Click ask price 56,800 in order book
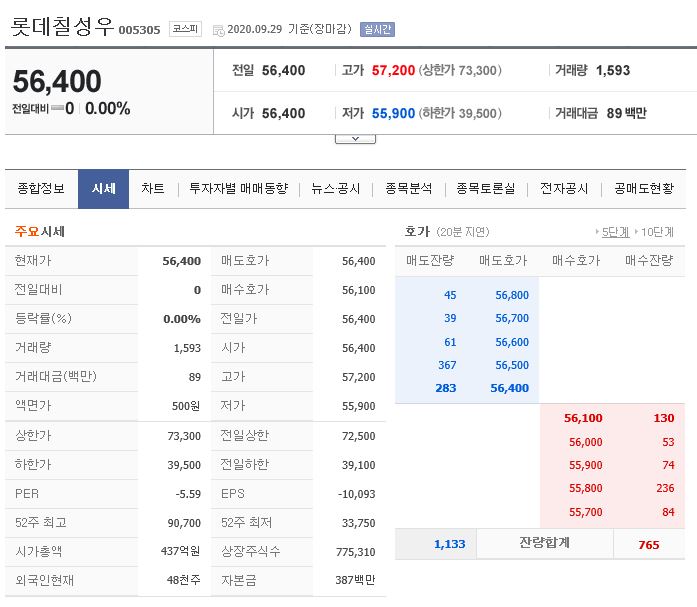This screenshot has width=697, height=607. pyautogui.click(x=512, y=295)
